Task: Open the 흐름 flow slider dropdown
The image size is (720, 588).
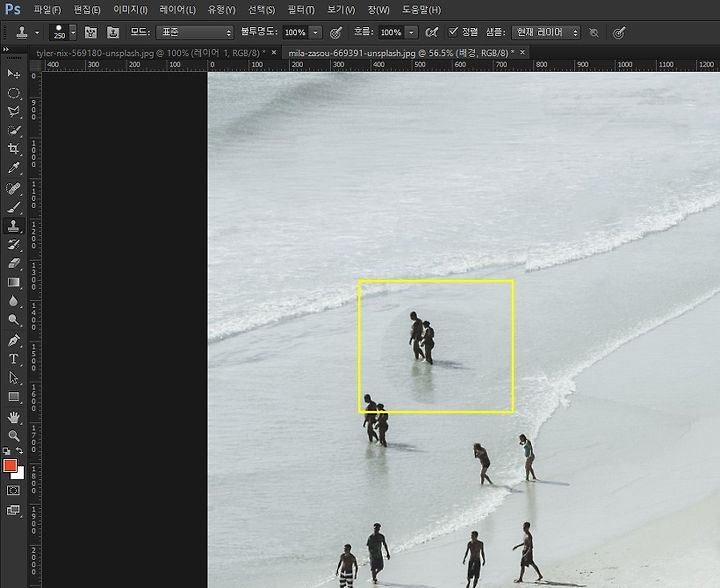Action: pos(411,32)
